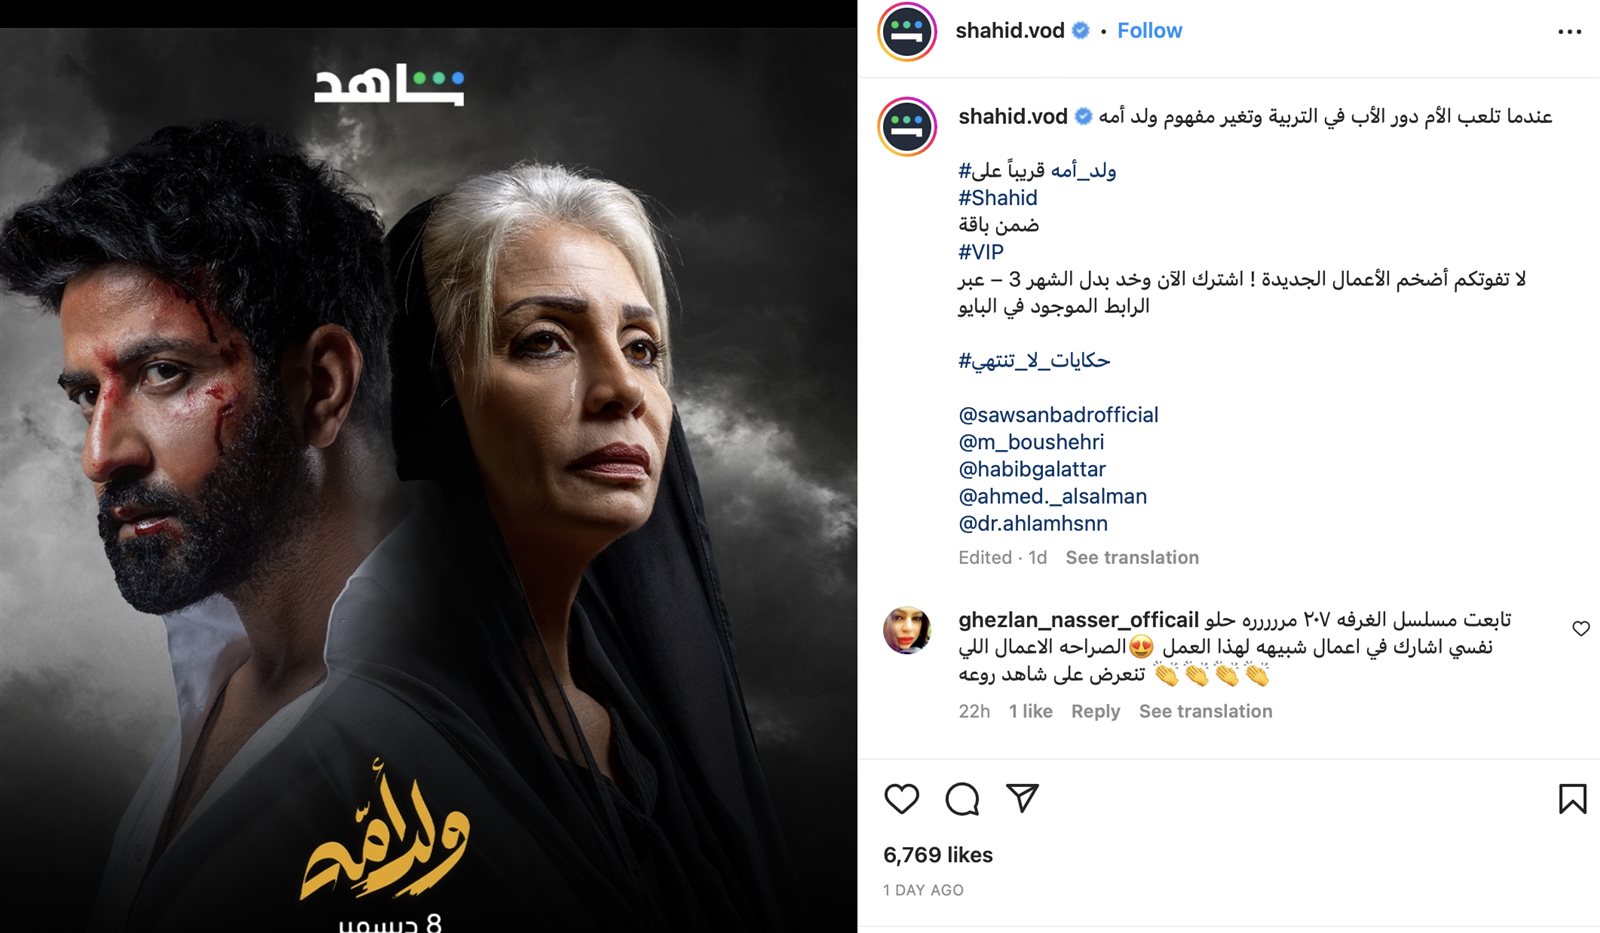Open @dr.ahlamhsnn profile mention
The width and height of the screenshot is (1600, 933).
tap(1033, 523)
